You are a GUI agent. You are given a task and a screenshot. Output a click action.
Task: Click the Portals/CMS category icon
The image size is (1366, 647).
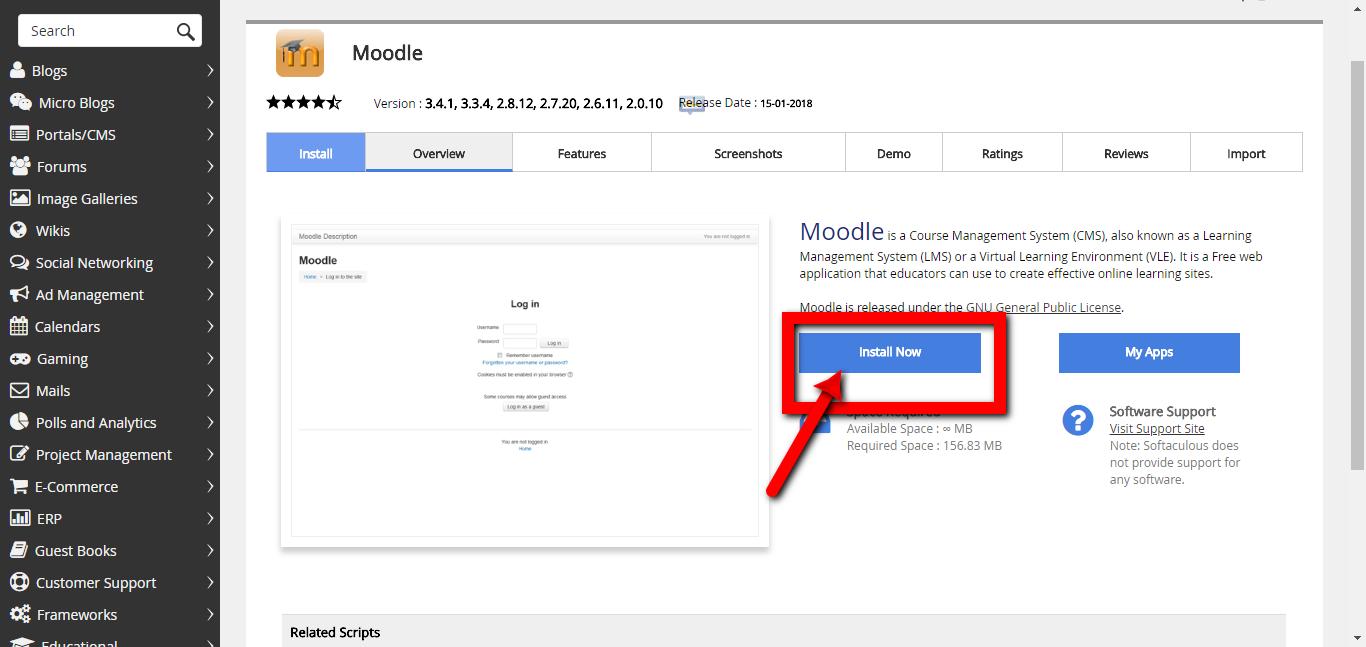pyautogui.click(x=19, y=134)
